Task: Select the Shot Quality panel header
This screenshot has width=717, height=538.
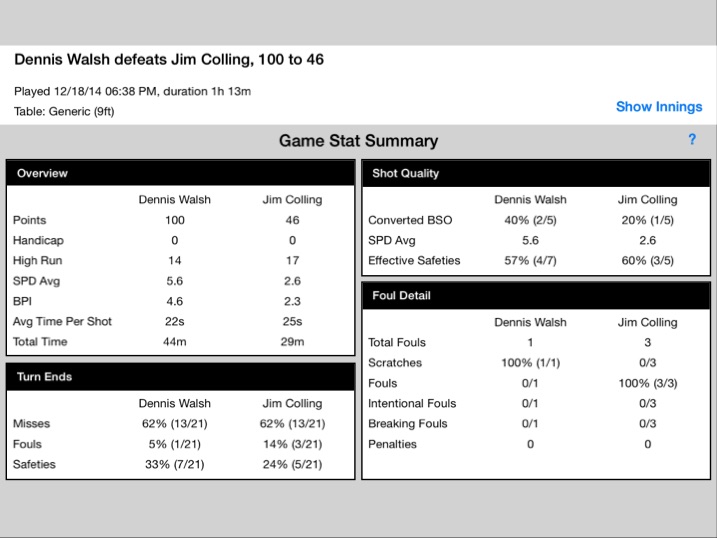Action: (536, 173)
